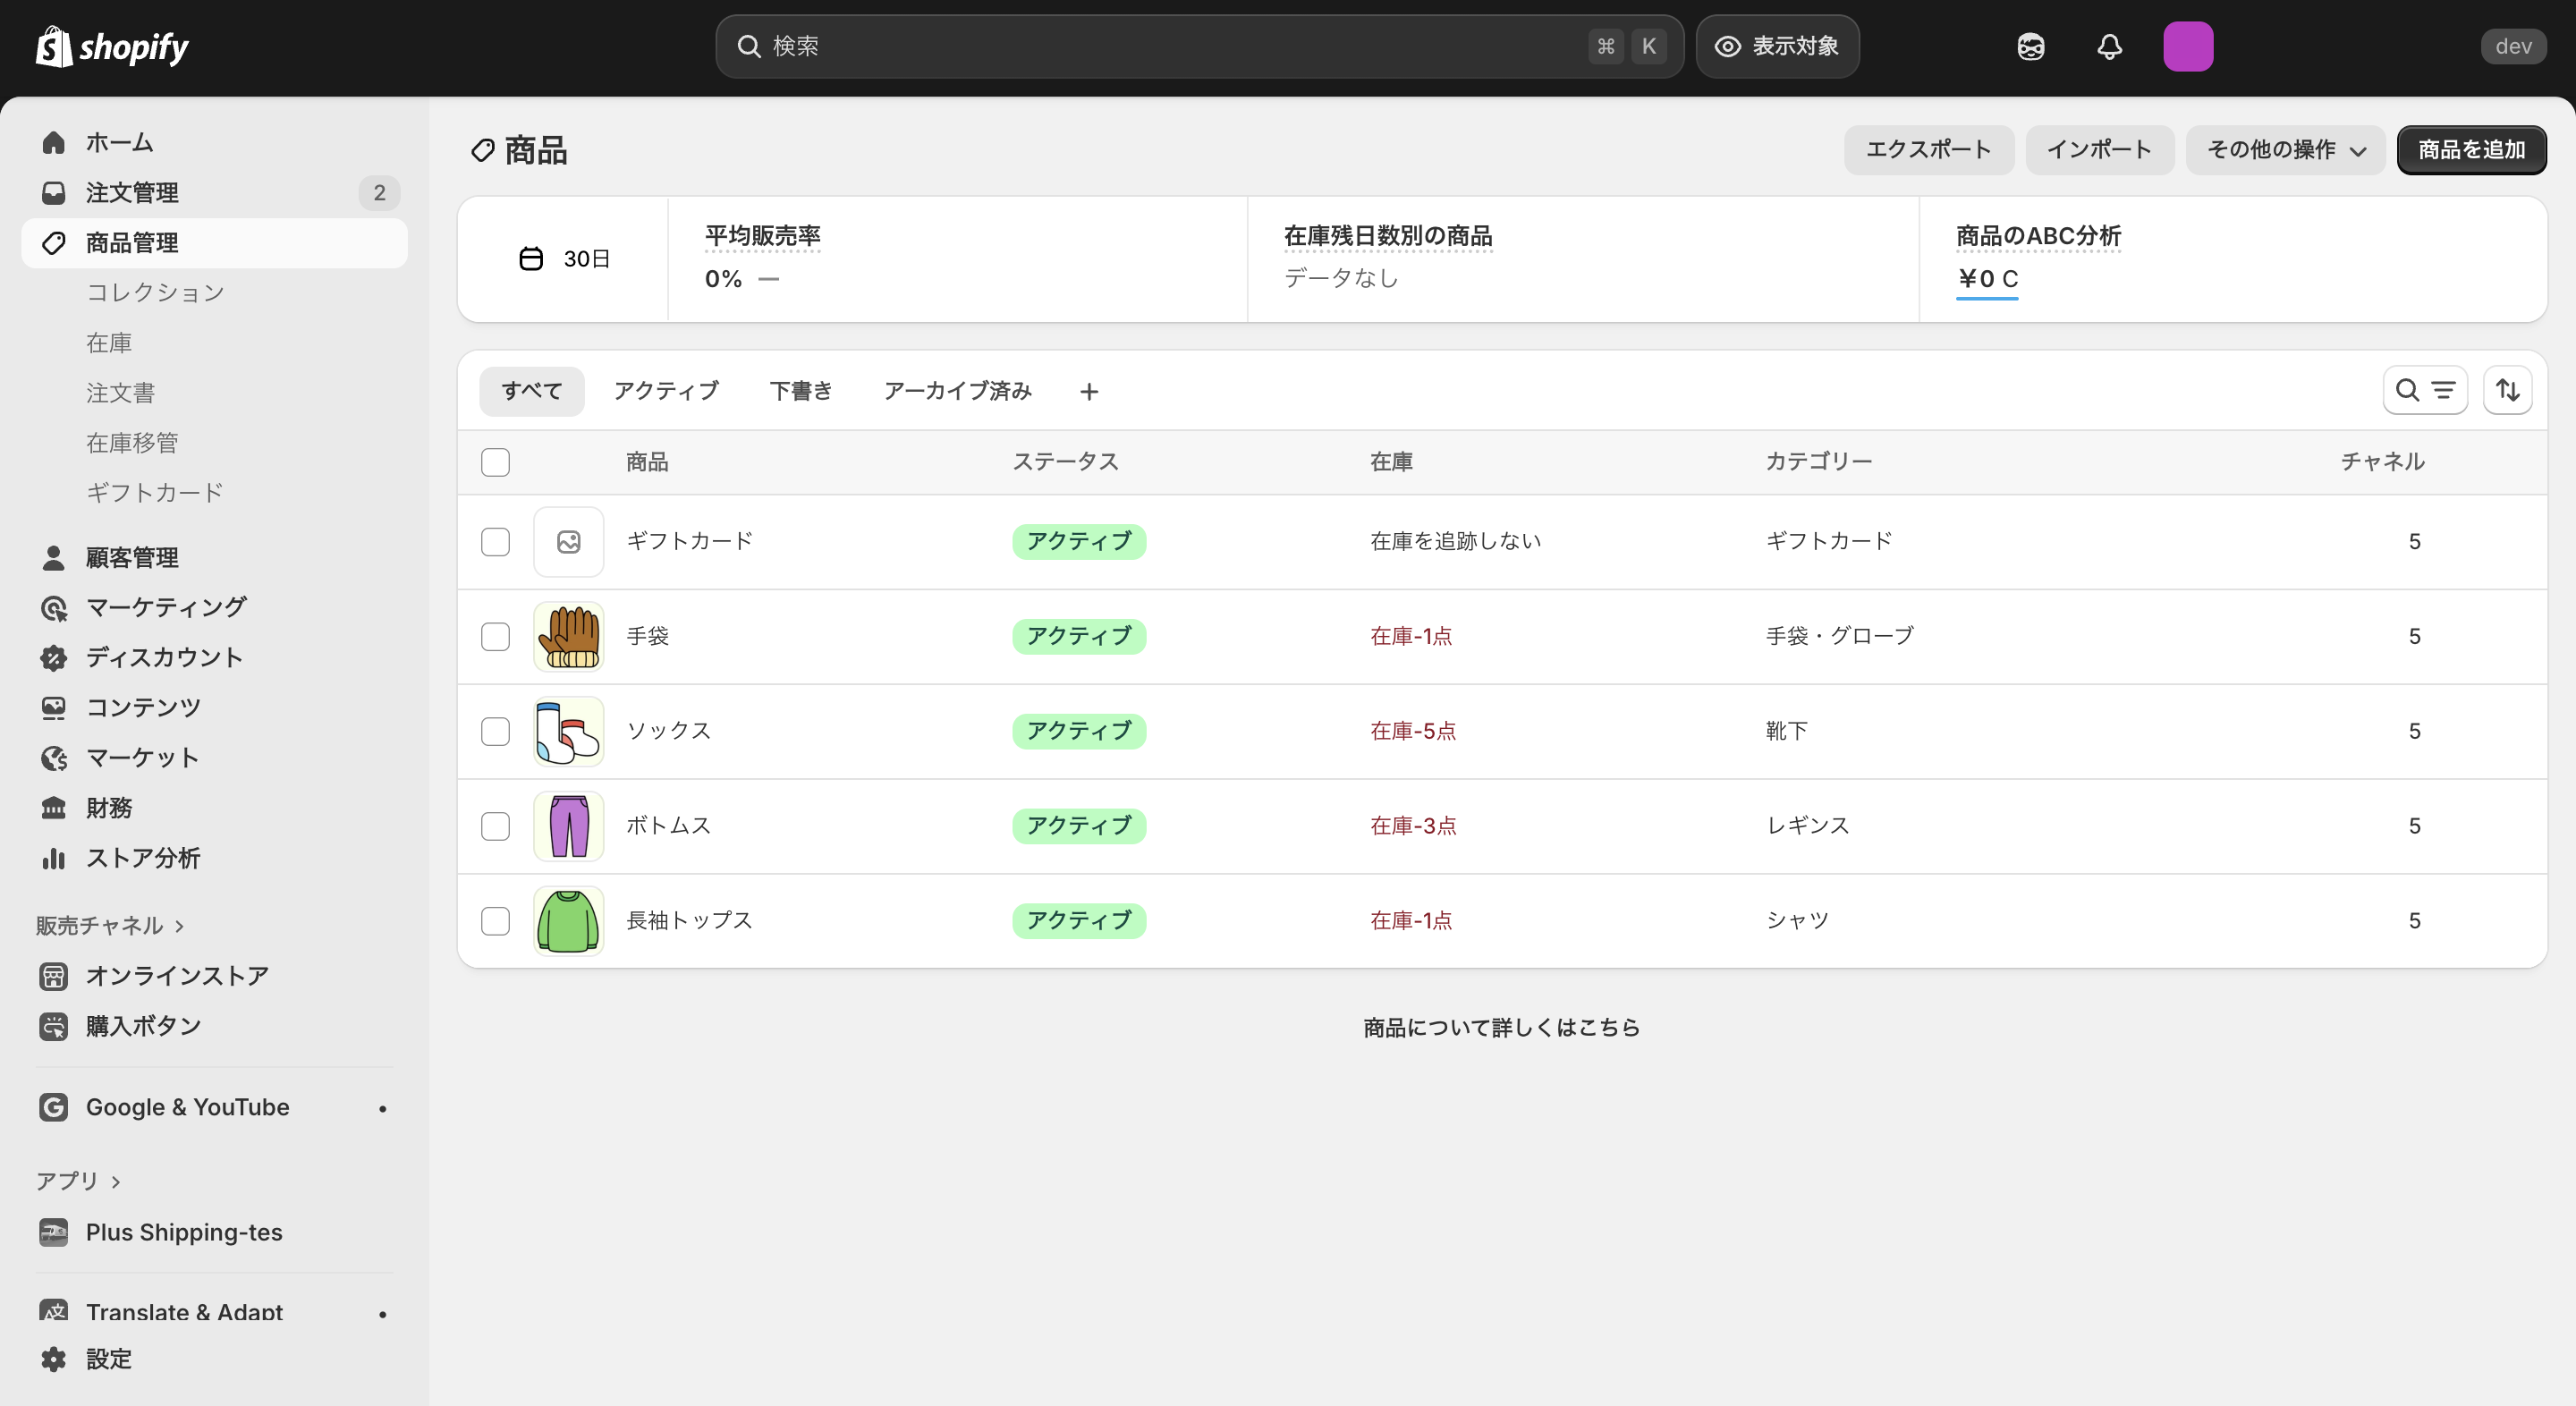Open the Sidekick assistant icon
This screenshot has height=1406, width=2576.
pos(2030,46)
